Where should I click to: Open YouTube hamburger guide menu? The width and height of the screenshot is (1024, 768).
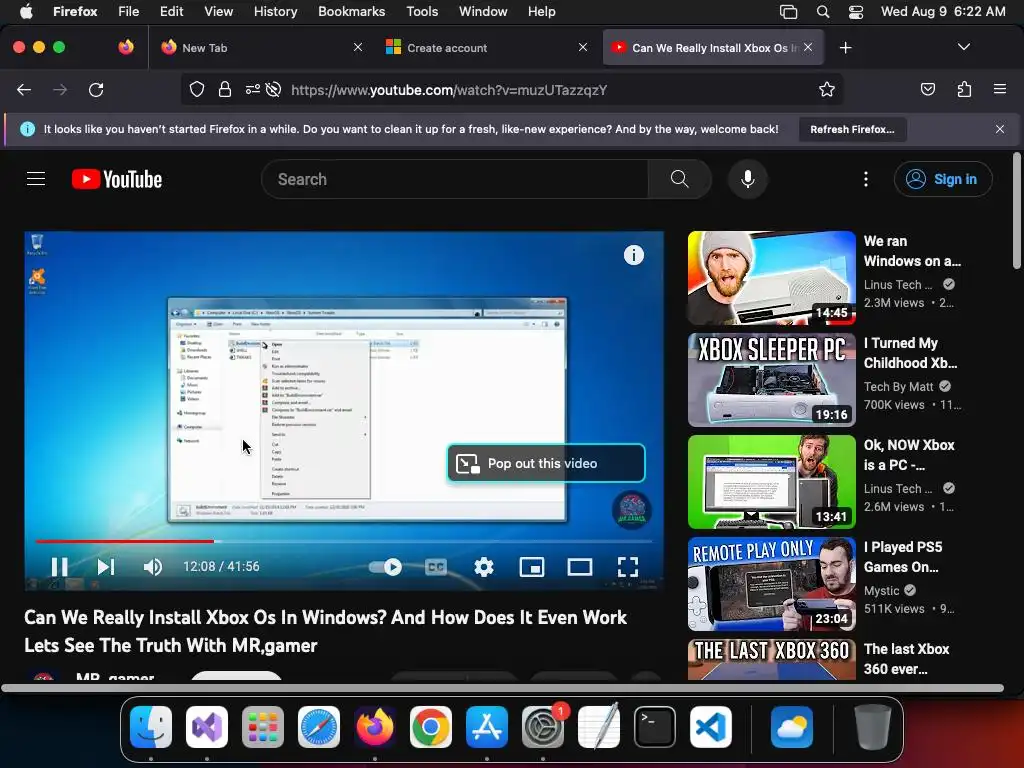click(36, 179)
